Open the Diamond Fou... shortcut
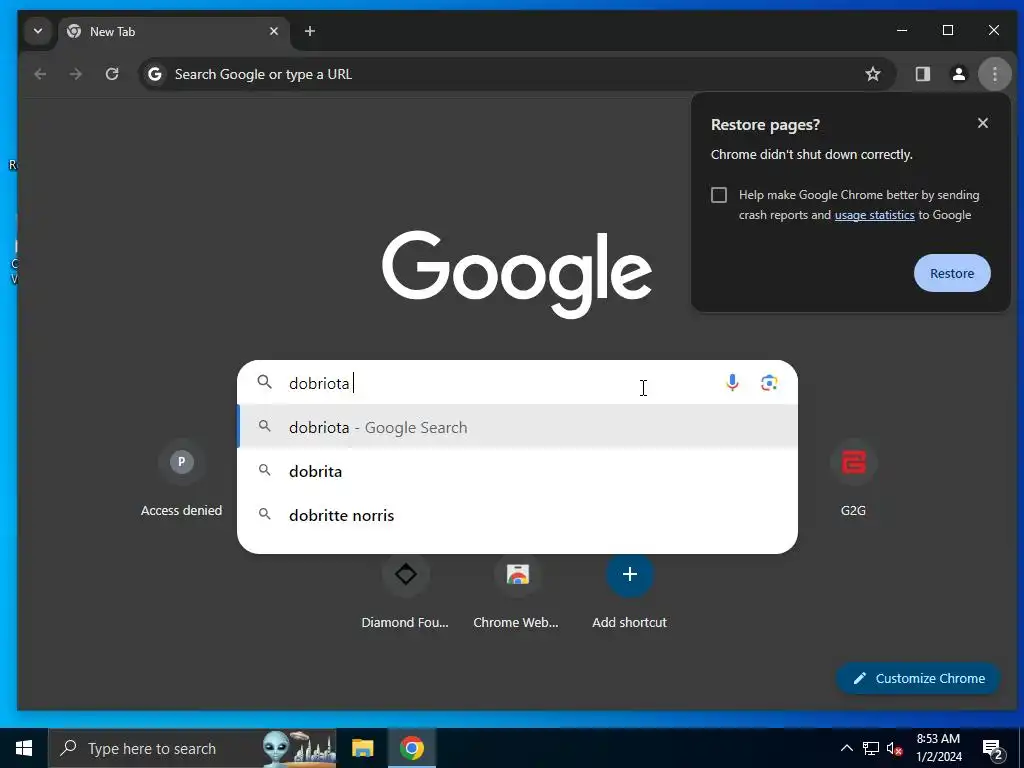Viewport: 1024px width, 768px height. click(405, 591)
